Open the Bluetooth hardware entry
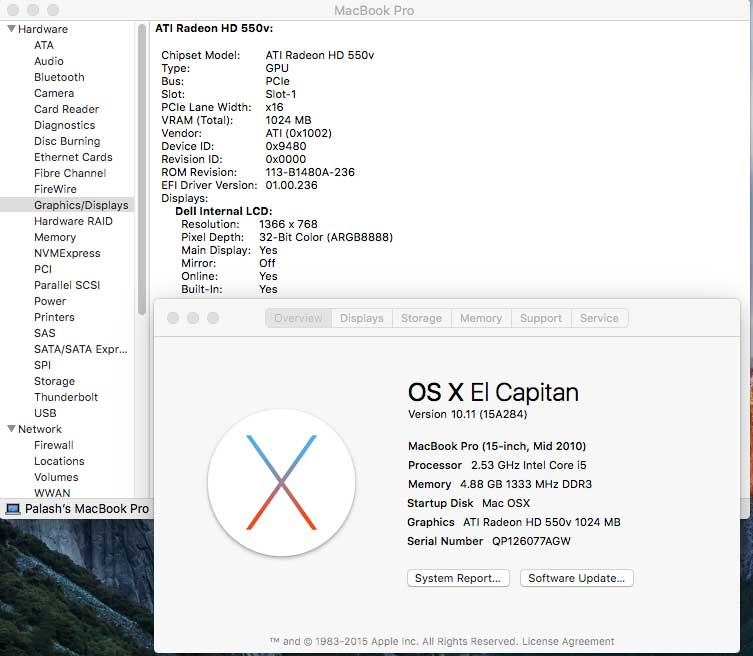This screenshot has width=753, height=656. click(x=59, y=77)
